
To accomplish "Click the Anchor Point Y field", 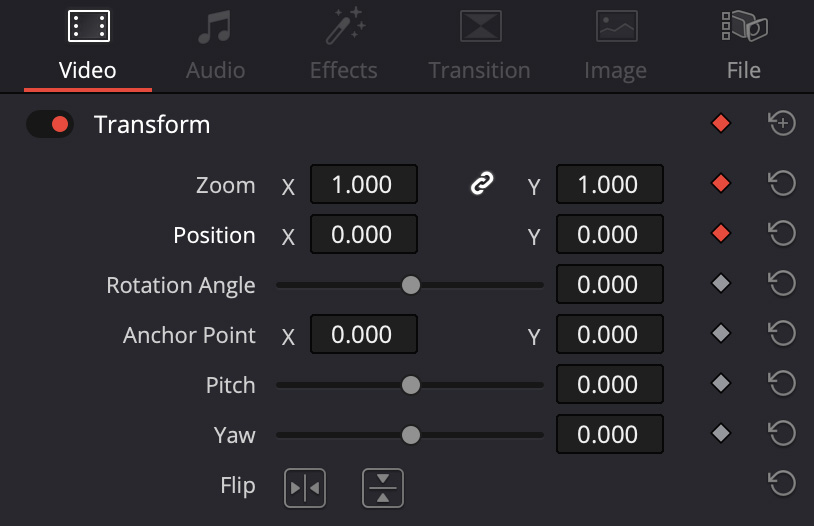I will tap(609, 335).
